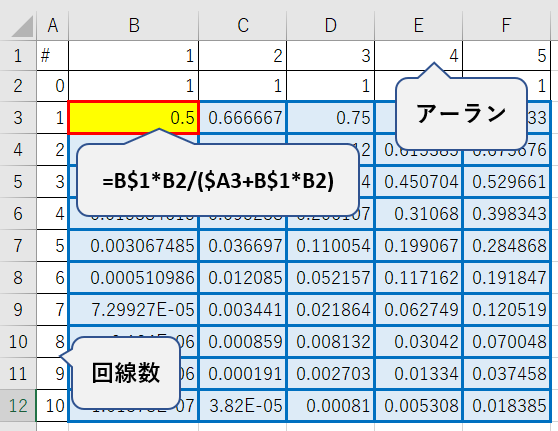Select row 12 header

pos(18,405)
